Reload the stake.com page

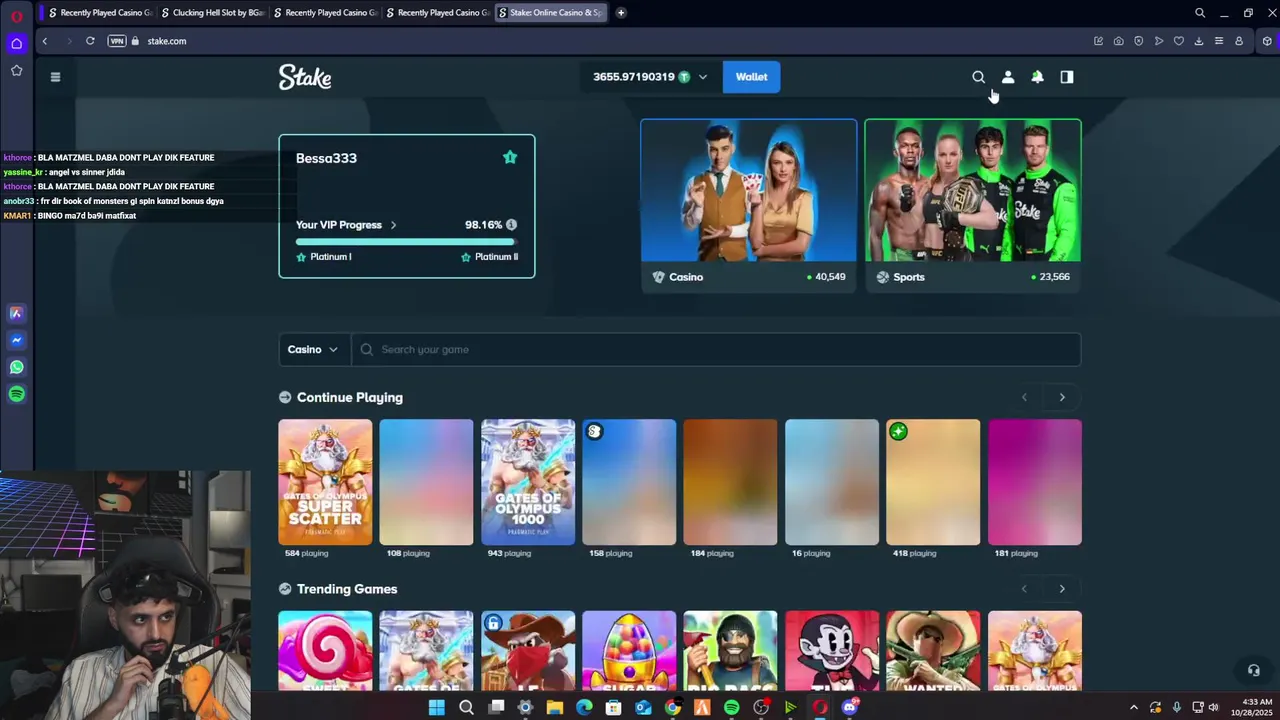pos(90,41)
